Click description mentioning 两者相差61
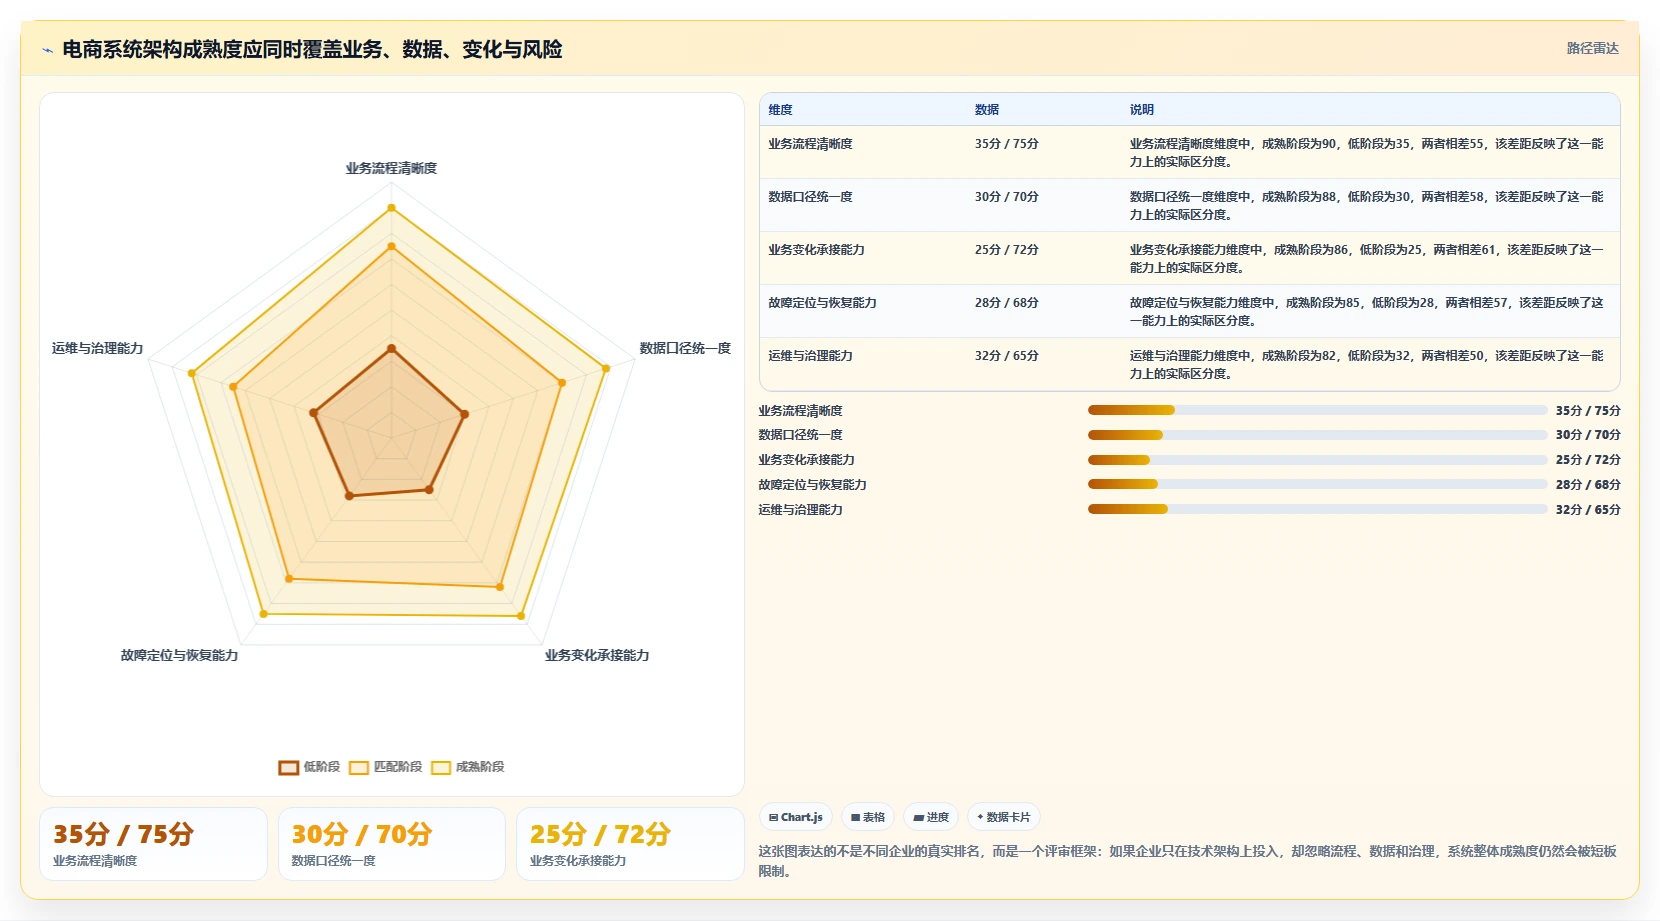The image size is (1660, 921). pyautogui.click(x=1366, y=259)
